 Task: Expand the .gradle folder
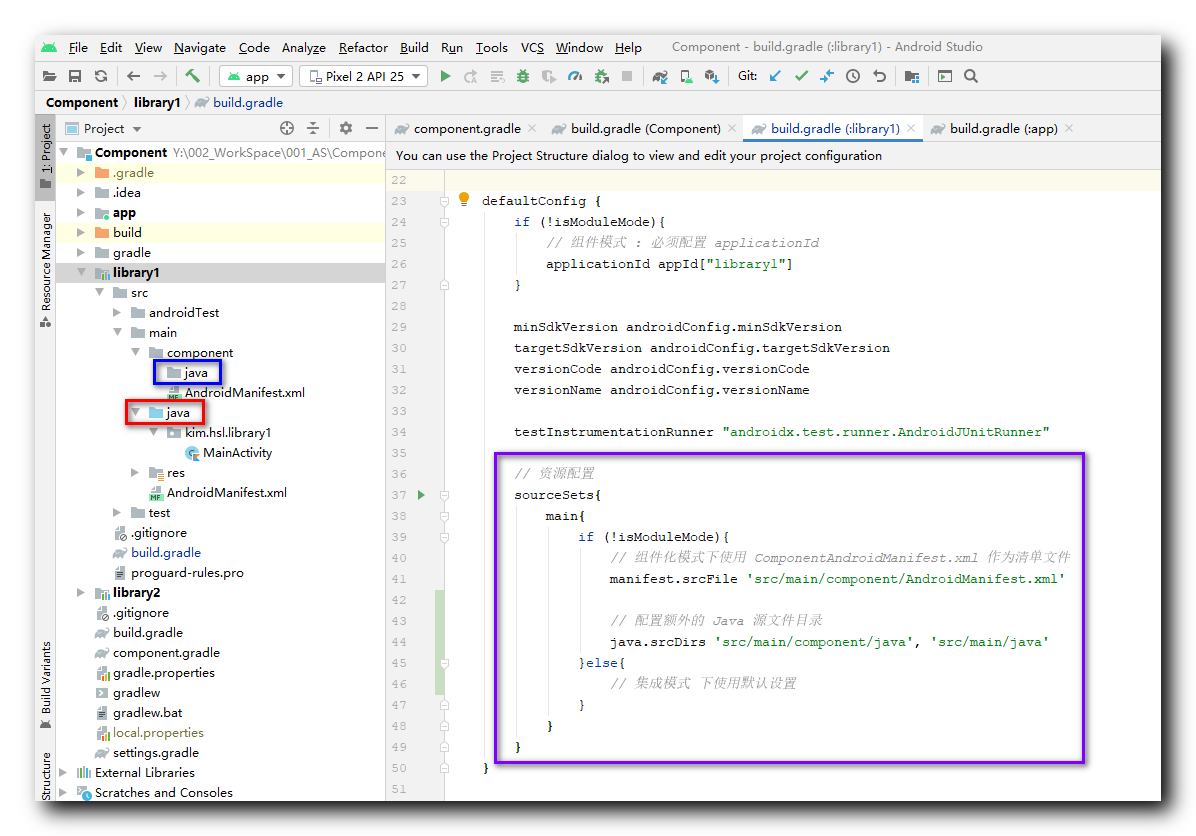pos(81,173)
